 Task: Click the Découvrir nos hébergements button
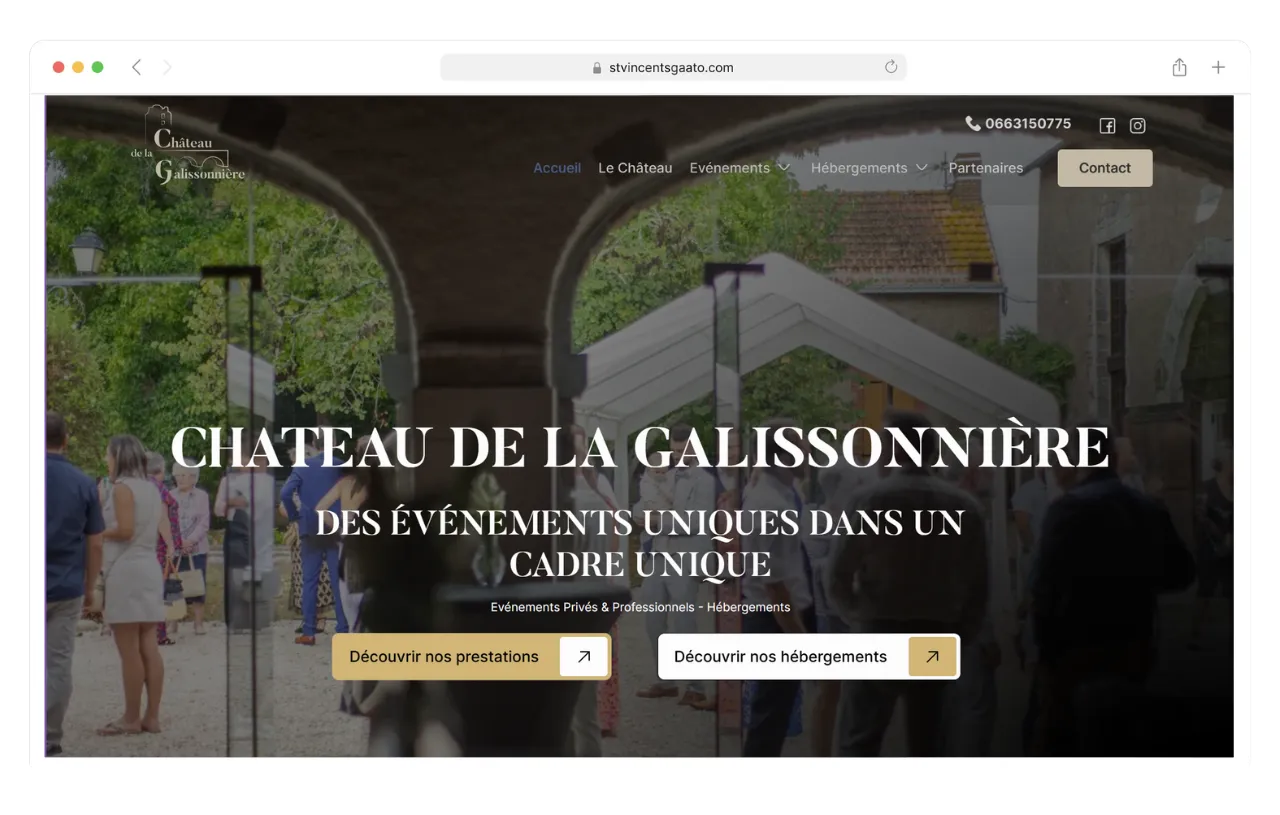click(809, 657)
